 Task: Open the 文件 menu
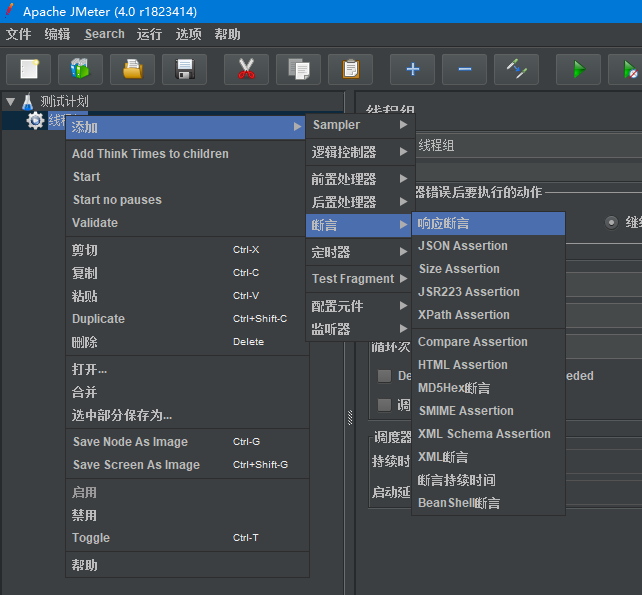point(18,34)
